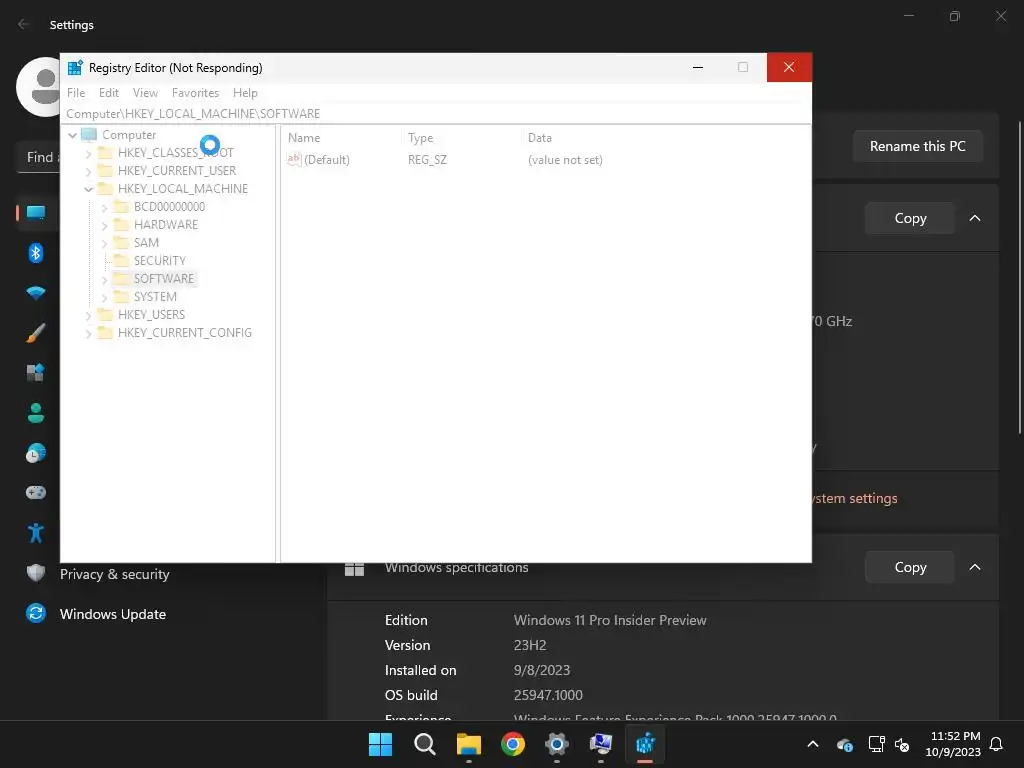Screen dimensions: 1024x768
Task: Click the Data column header
Action: (x=539, y=138)
